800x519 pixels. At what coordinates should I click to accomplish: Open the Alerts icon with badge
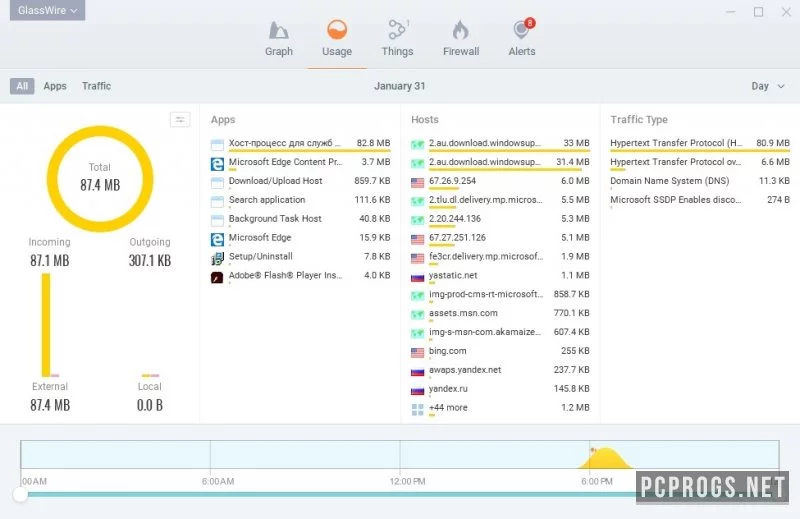point(522,29)
